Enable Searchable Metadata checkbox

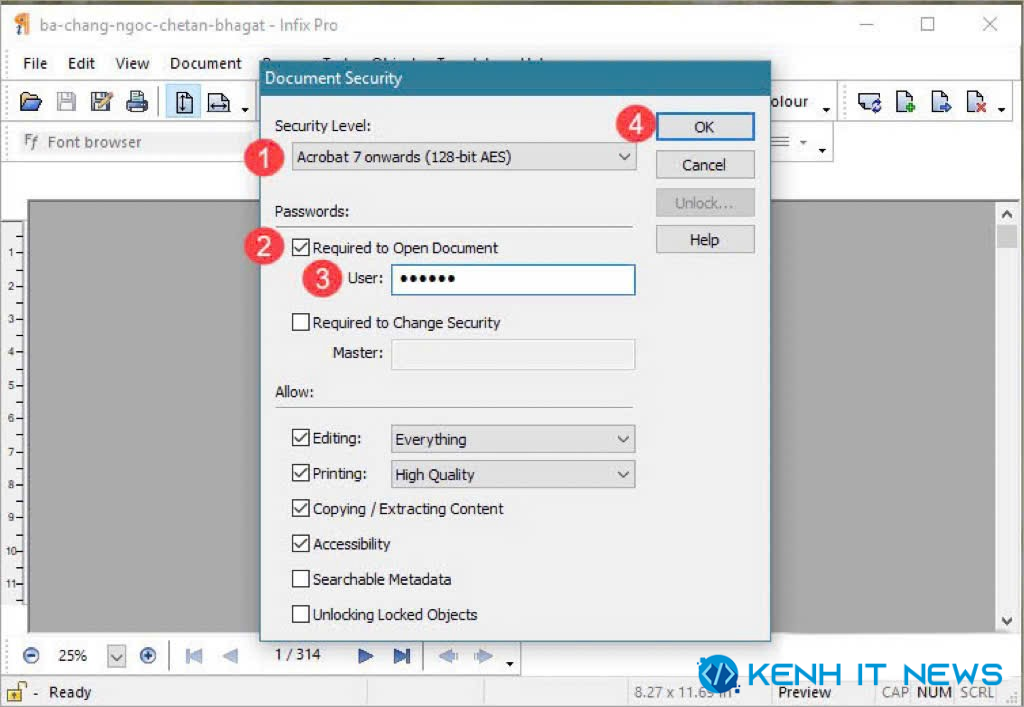point(300,578)
